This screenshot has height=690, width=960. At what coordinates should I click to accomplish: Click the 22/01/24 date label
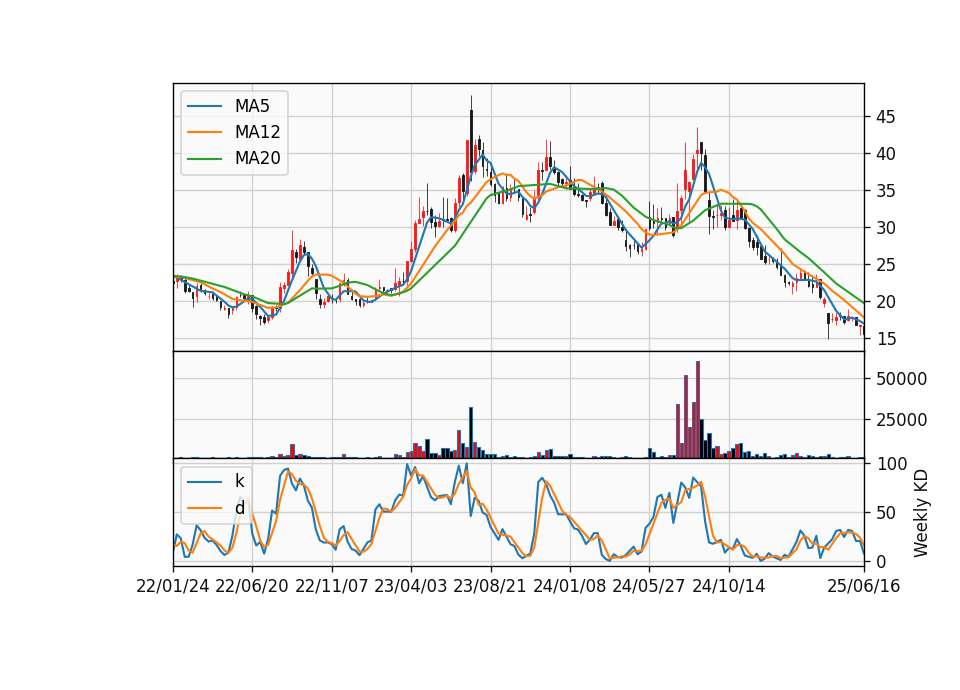pyautogui.click(x=173, y=587)
